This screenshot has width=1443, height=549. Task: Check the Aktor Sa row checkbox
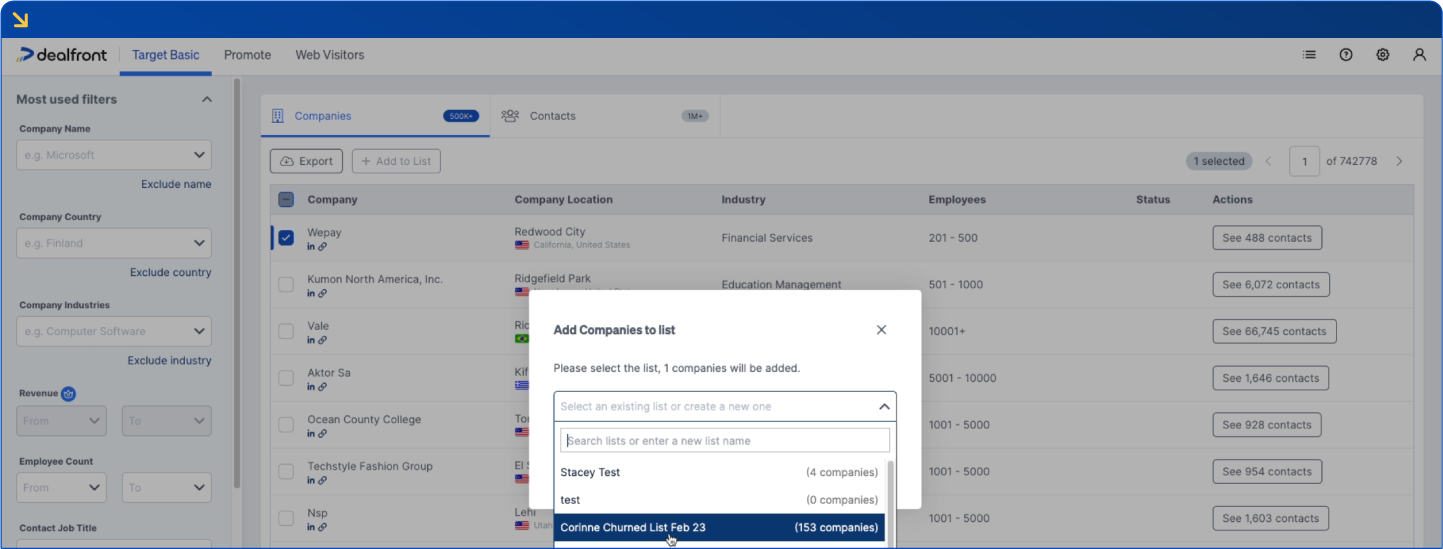point(286,378)
